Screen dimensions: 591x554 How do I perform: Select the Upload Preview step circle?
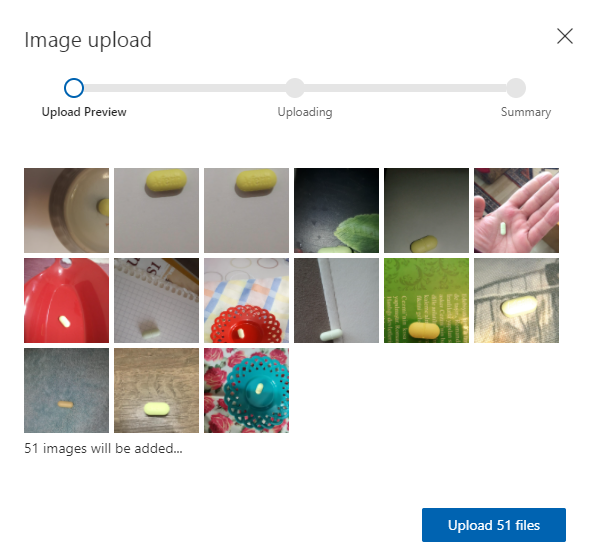(74, 88)
